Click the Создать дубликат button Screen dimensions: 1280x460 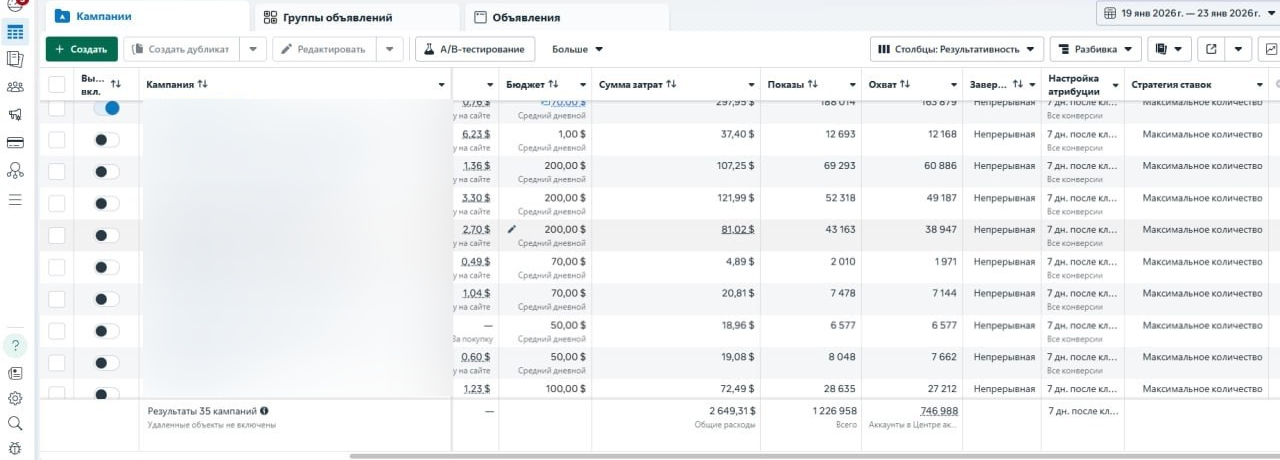pyautogui.click(x=183, y=49)
